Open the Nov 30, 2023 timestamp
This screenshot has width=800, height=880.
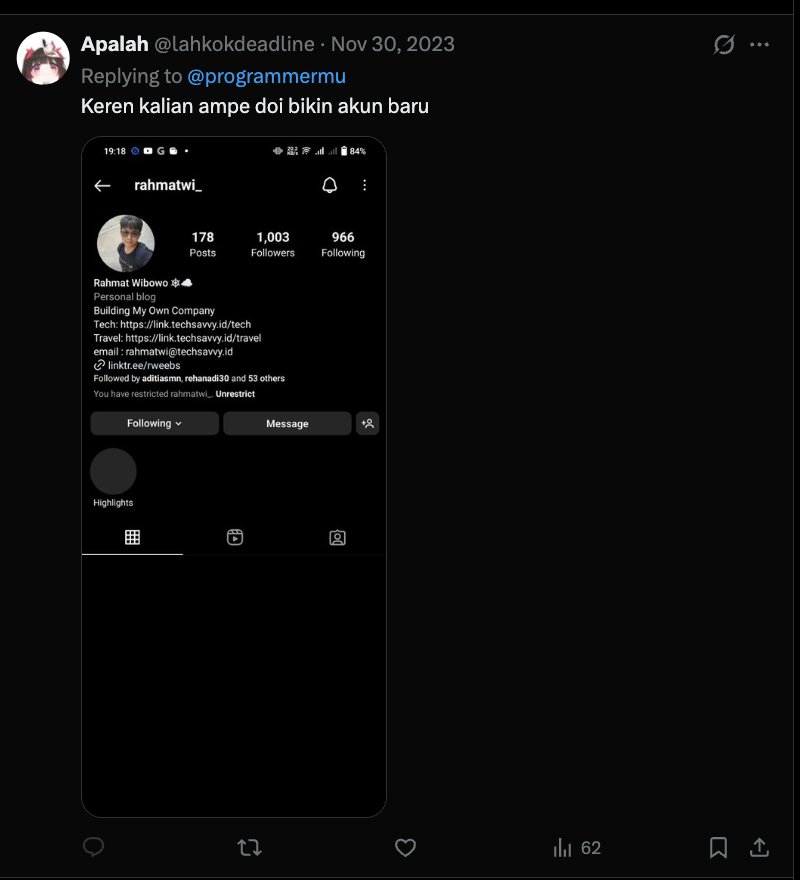[392, 44]
